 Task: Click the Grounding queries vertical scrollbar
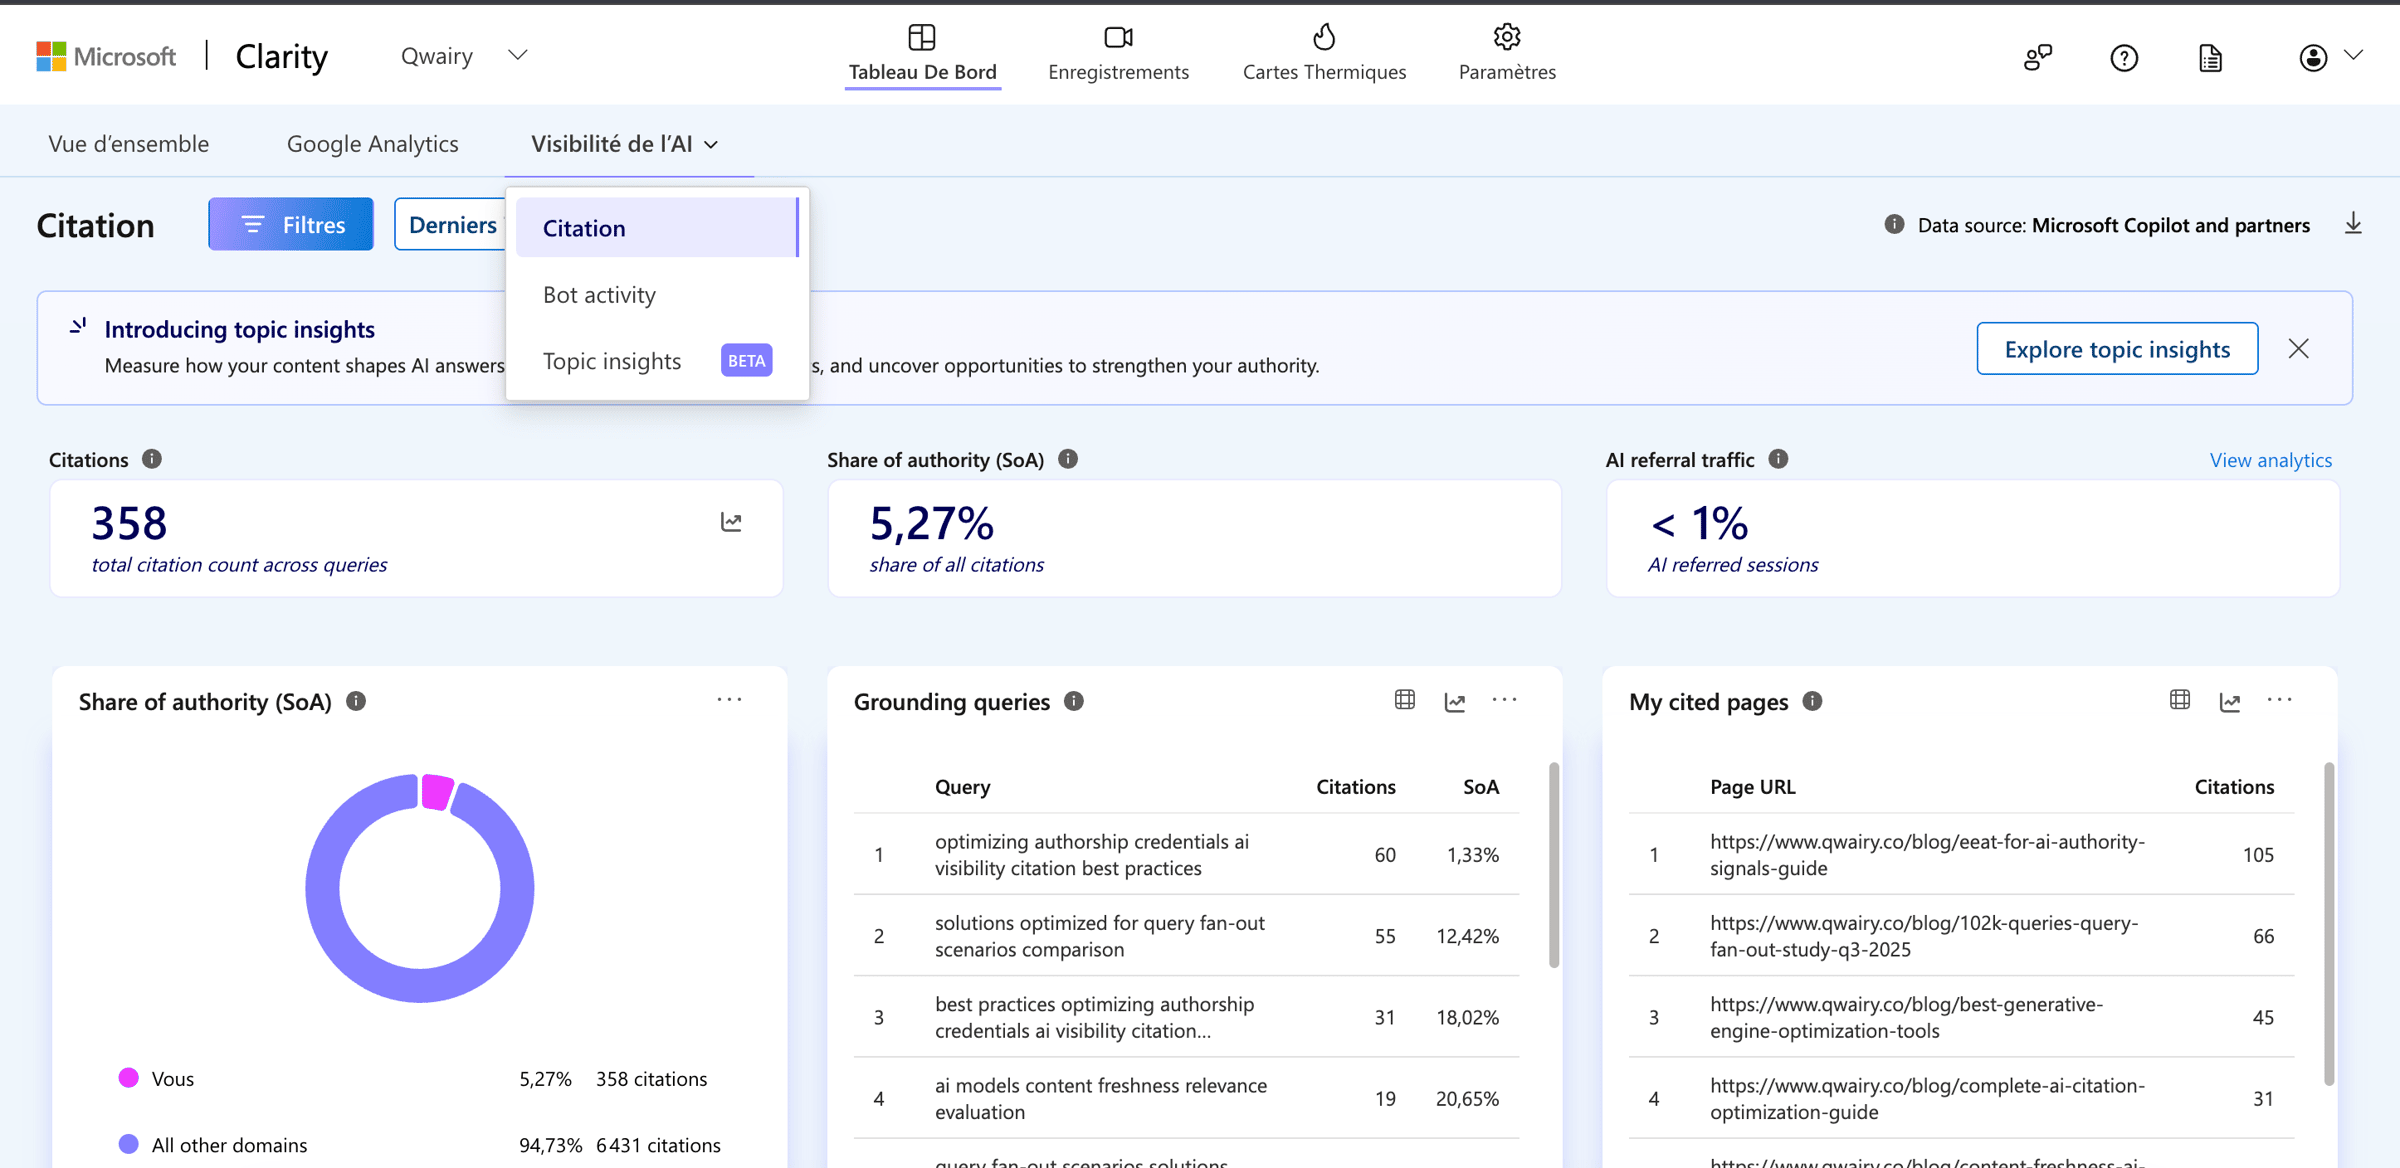[1554, 866]
